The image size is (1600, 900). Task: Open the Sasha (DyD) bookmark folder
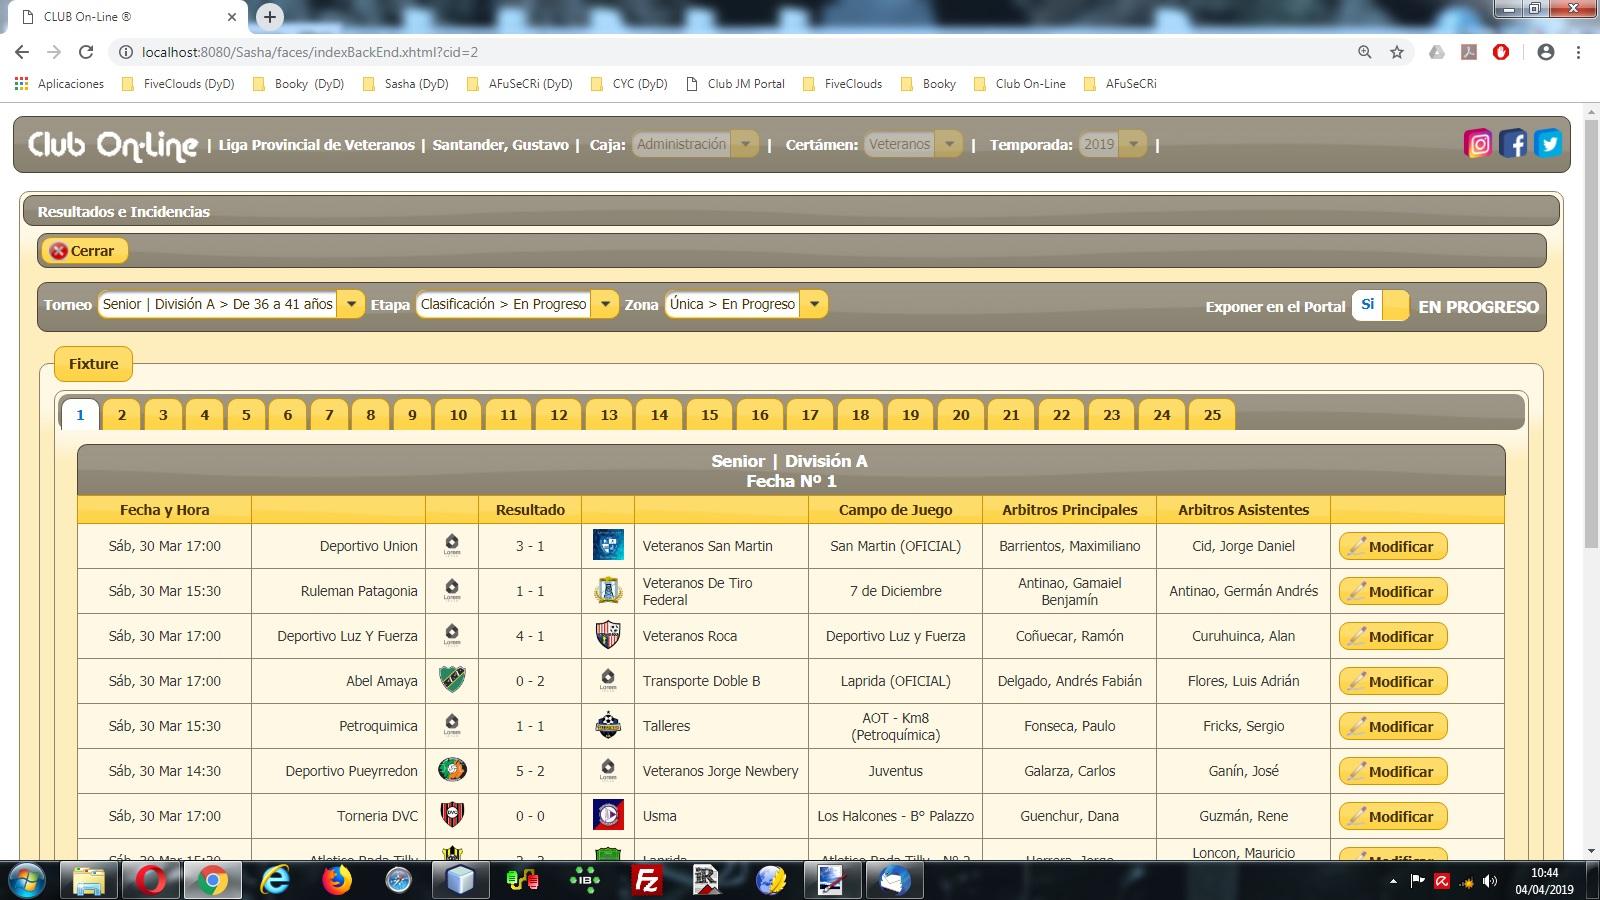tap(405, 84)
